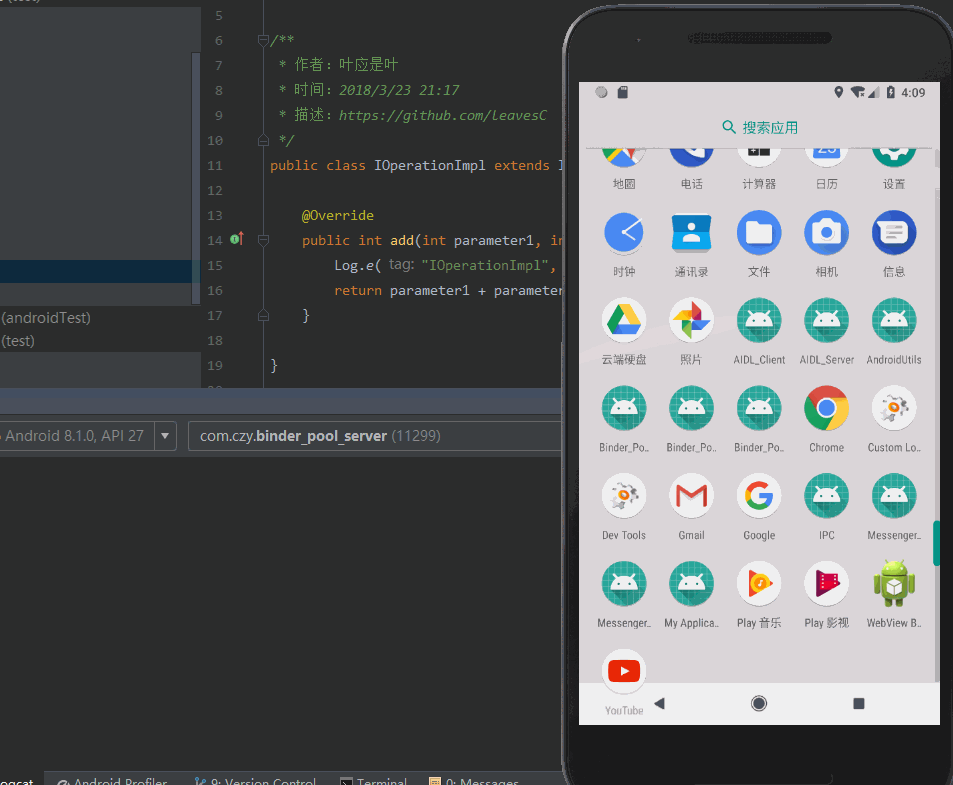Open Play Movies (Play 影视) app
Image resolution: width=953 pixels, height=785 pixels.
click(x=826, y=584)
